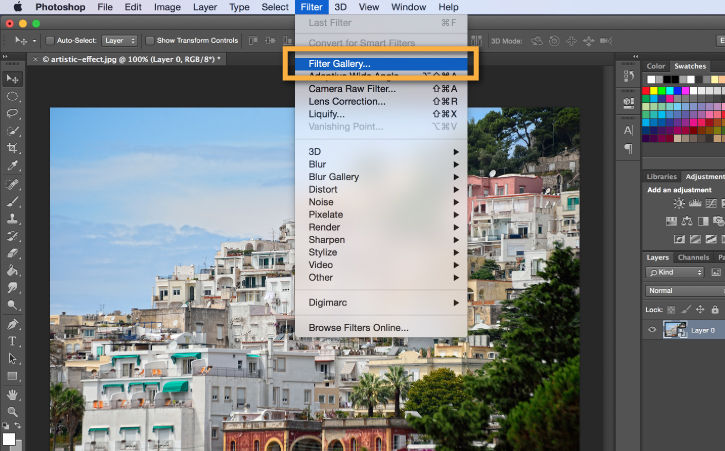
Task: Add a Black & White adjustment
Action: (x=703, y=221)
